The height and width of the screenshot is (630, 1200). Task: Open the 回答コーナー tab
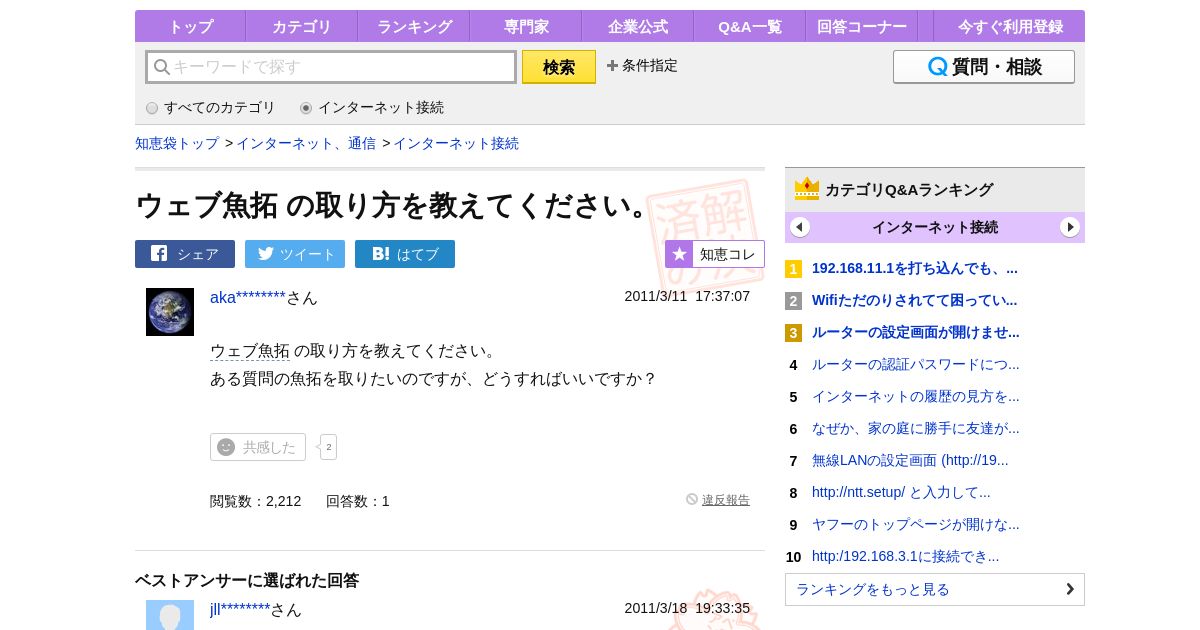pyautogui.click(x=862, y=26)
